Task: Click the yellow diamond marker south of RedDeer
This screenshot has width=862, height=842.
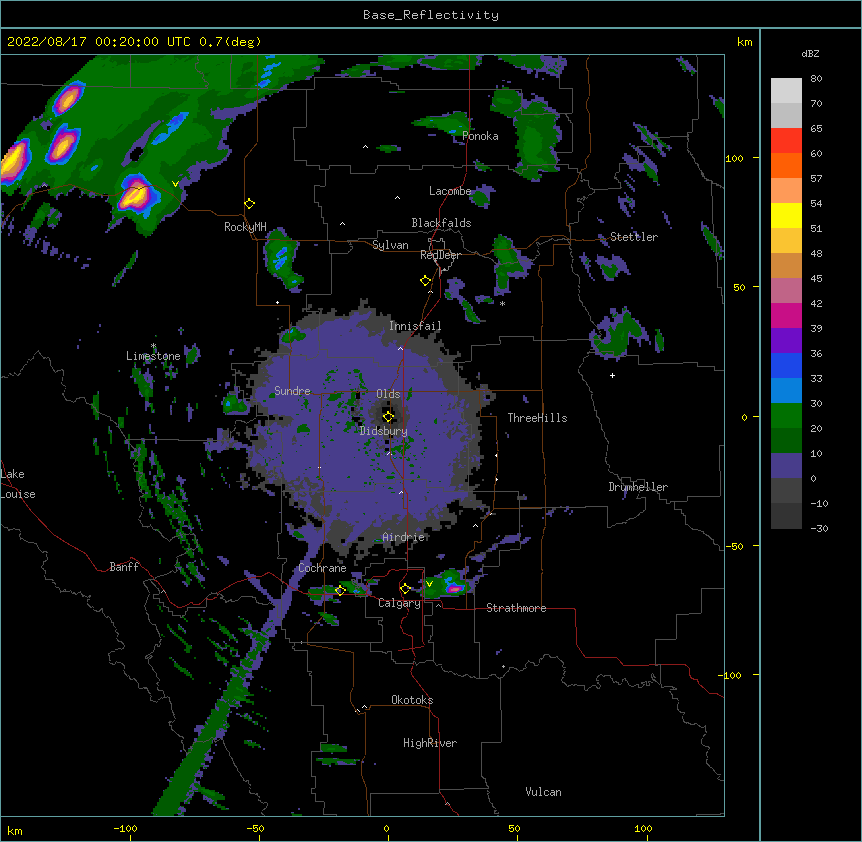Action: [x=426, y=281]
